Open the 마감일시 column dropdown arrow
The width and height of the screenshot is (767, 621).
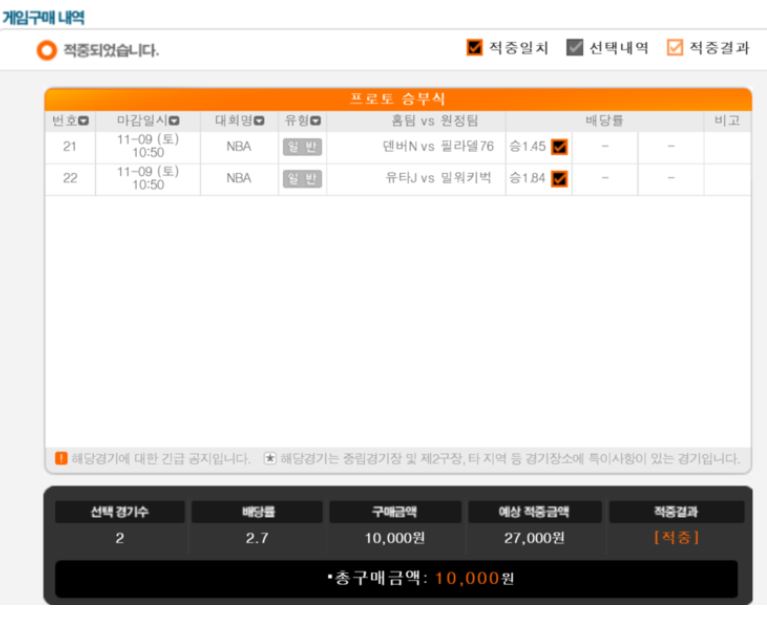174,120
